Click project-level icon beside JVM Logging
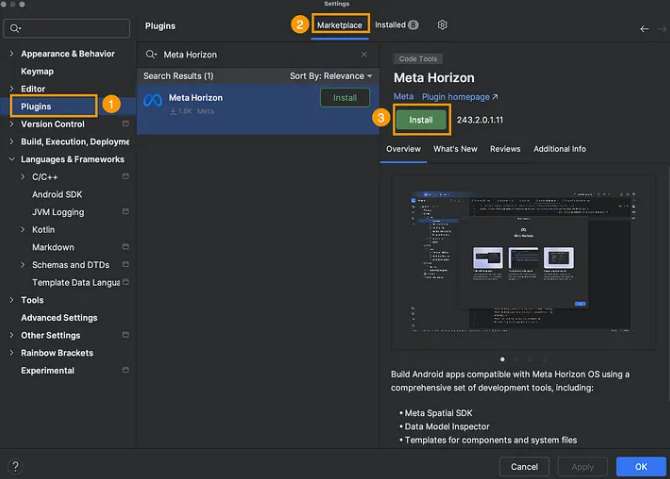The height and width of the screenshot is (479, 670). click(x=126, y=212)
